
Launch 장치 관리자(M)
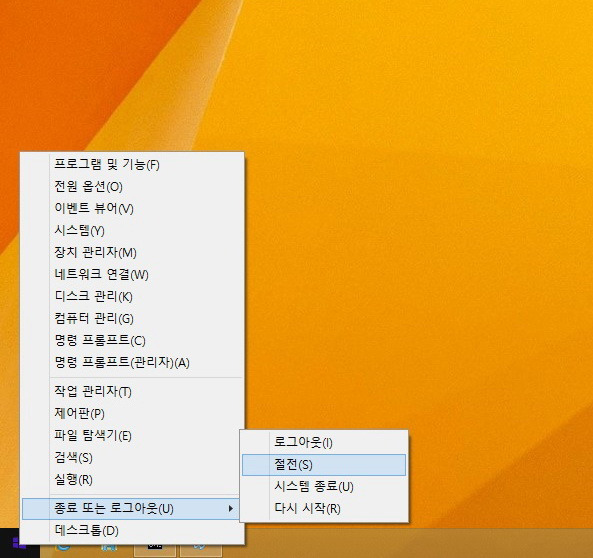[132, 252]
